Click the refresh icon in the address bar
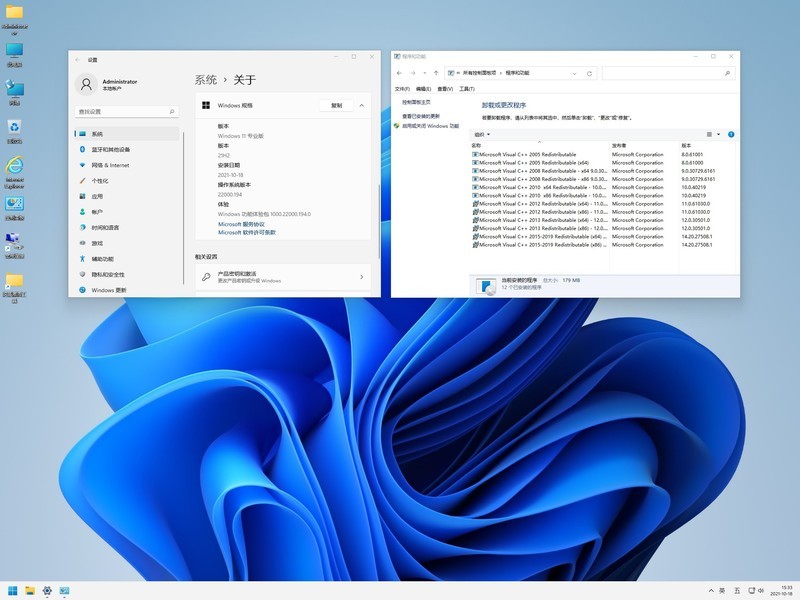The width and height of the screenshot is (800, 600). click(589, 73)
